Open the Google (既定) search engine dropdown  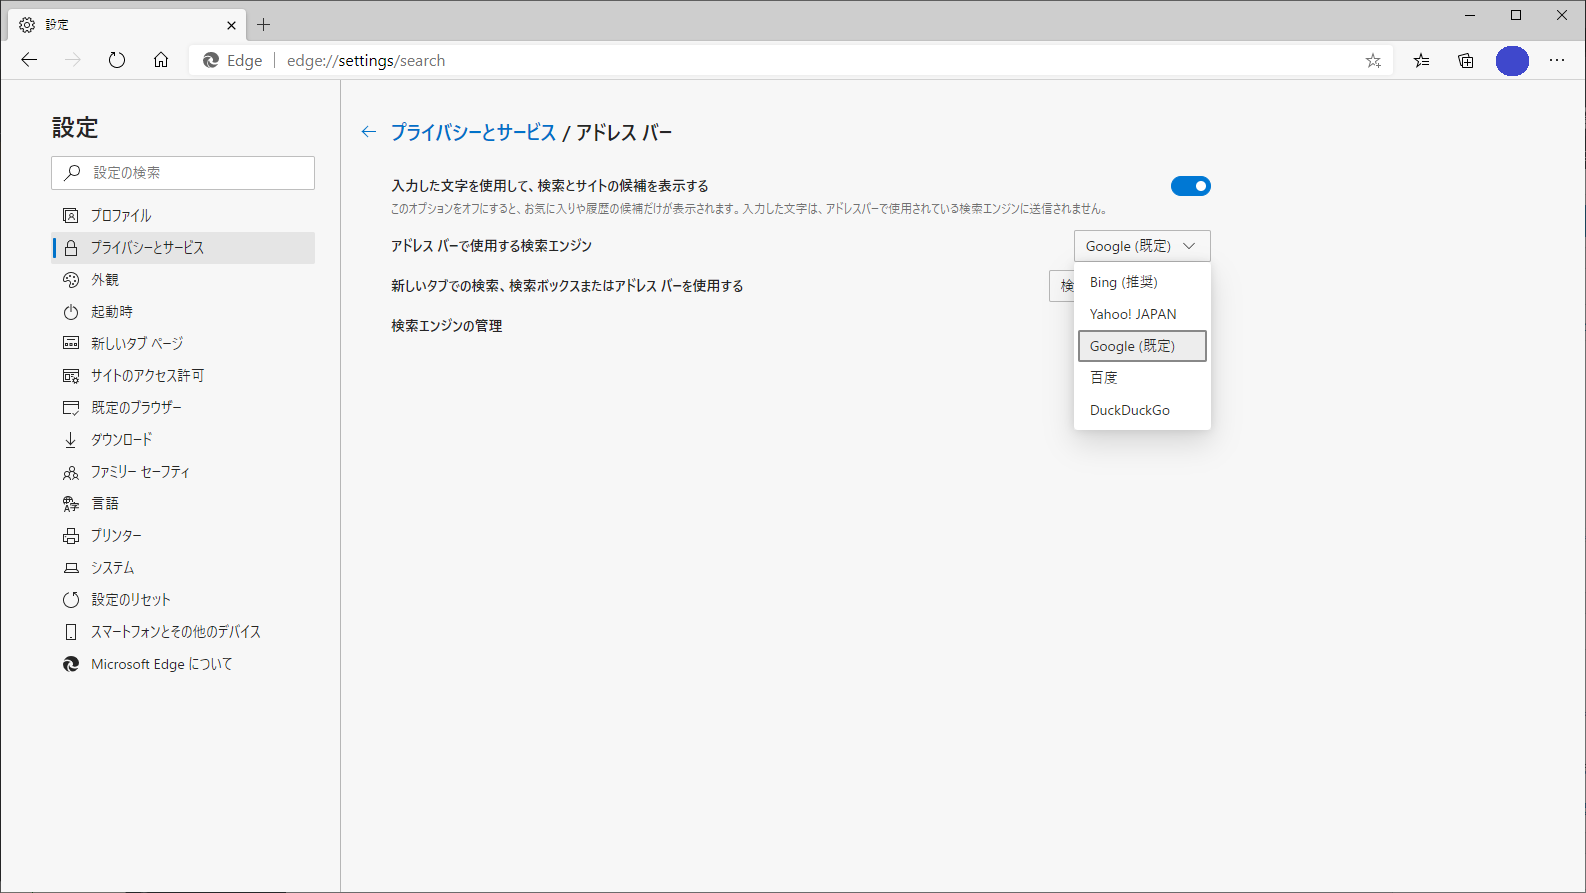coord(1142,246)
